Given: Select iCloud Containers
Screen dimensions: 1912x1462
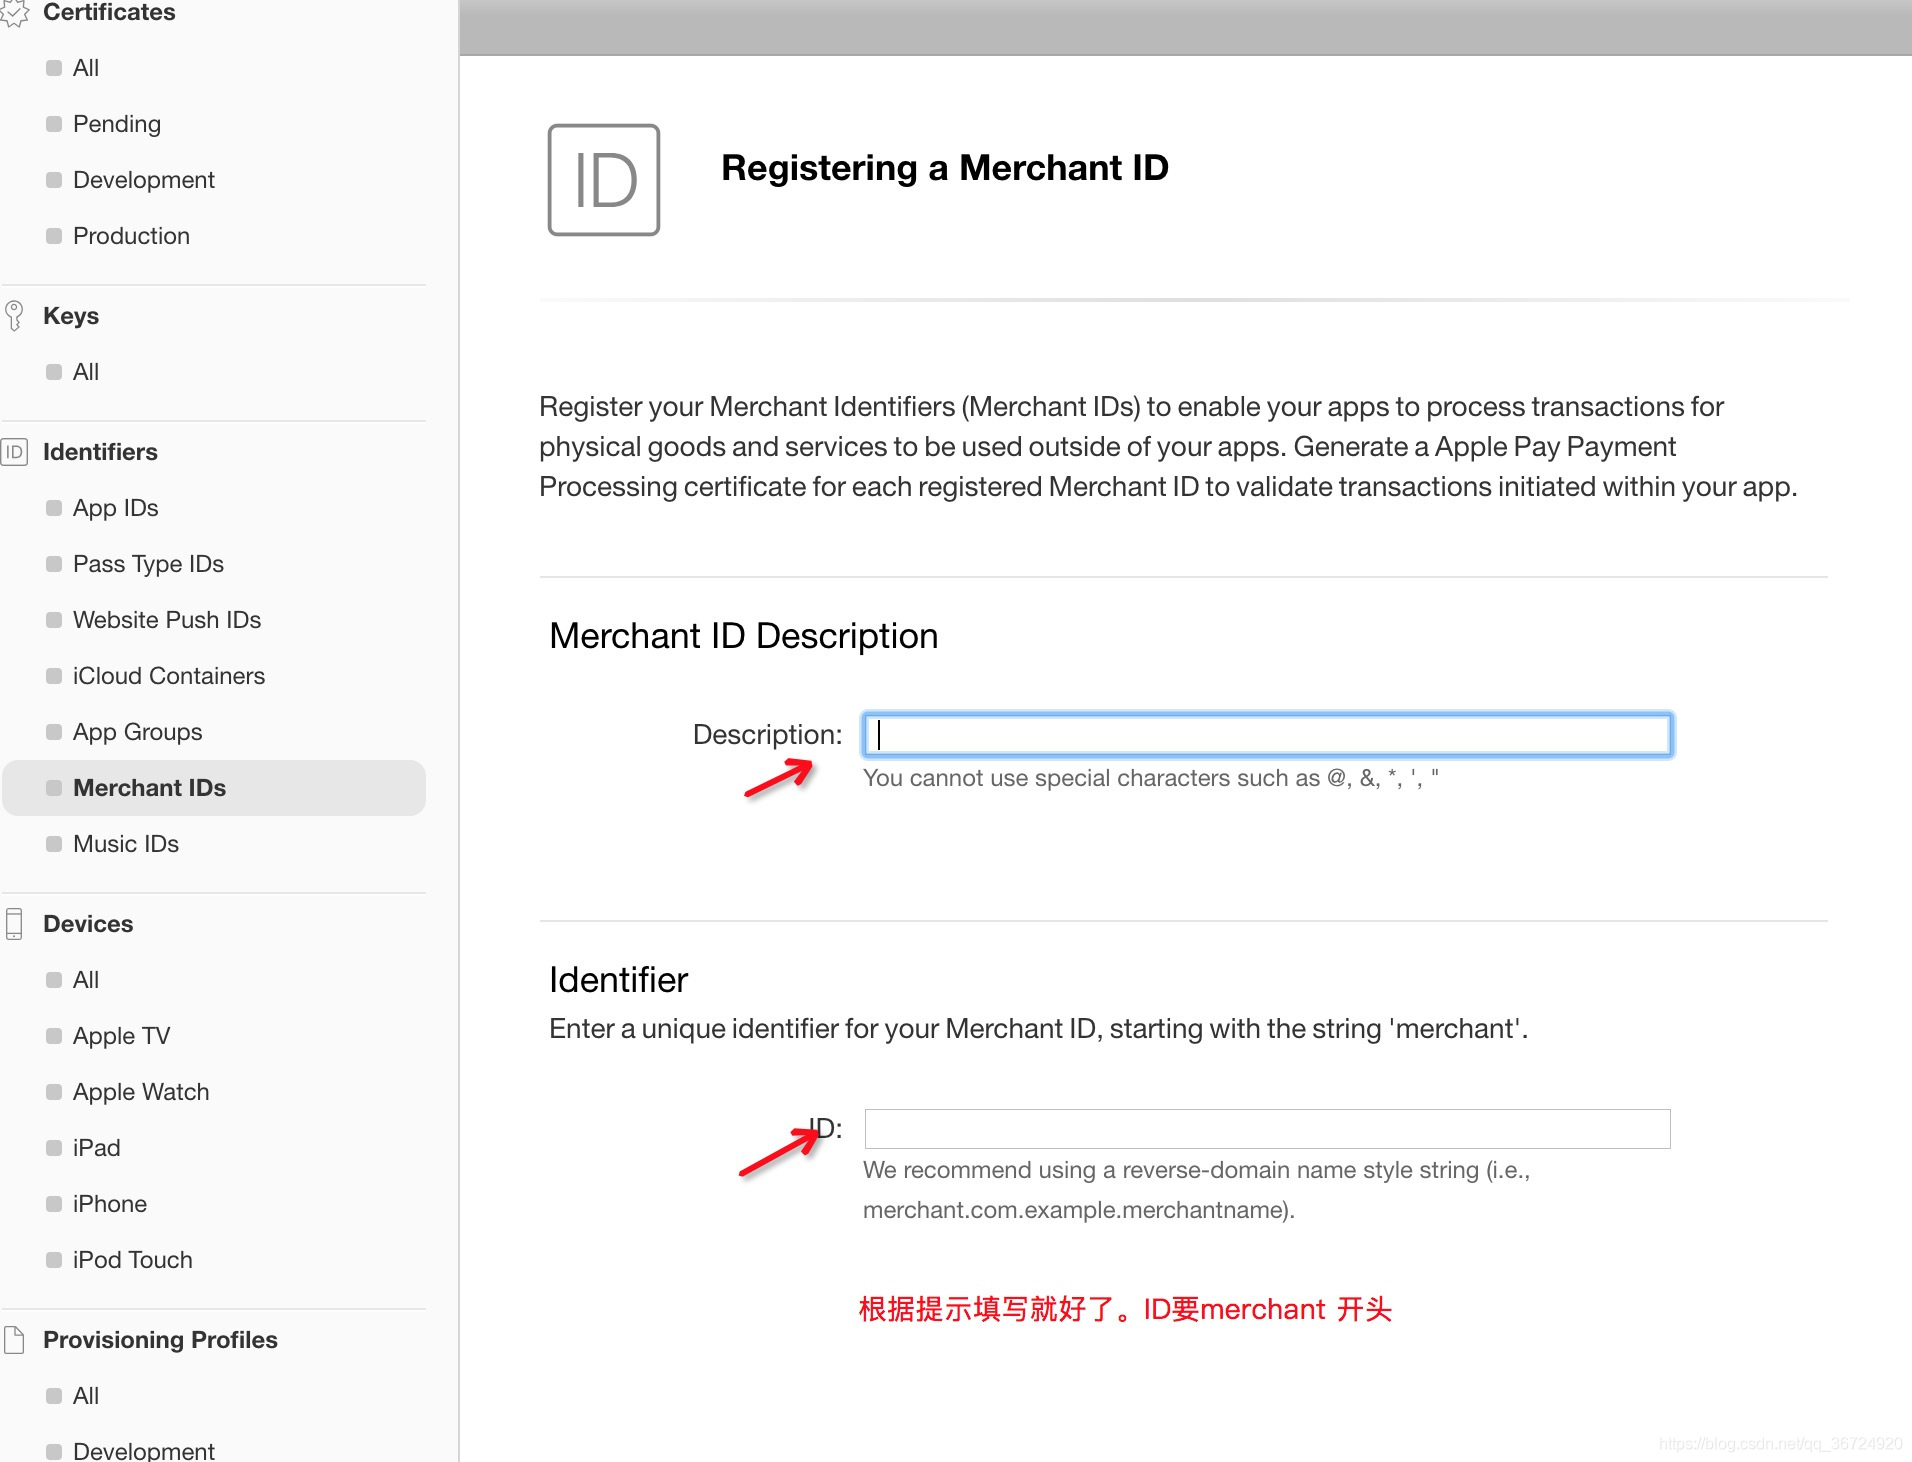Looking at the screenshot, I should tap(169, 676).
